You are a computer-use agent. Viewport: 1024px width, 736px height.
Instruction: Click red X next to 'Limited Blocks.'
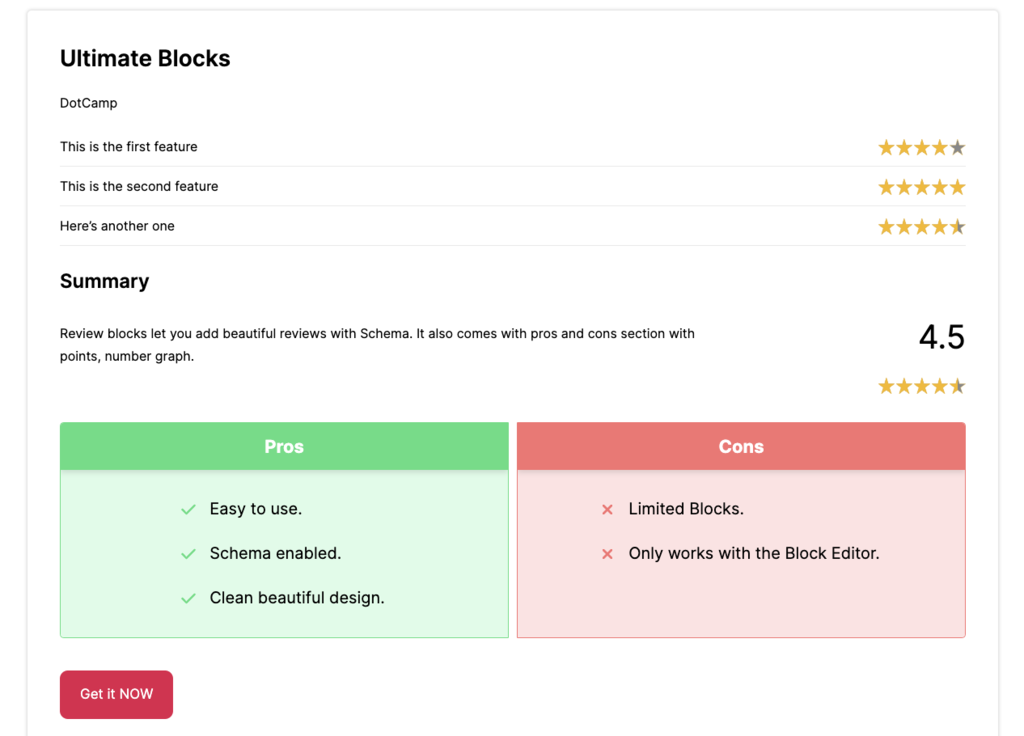click(x=607, y=510)
